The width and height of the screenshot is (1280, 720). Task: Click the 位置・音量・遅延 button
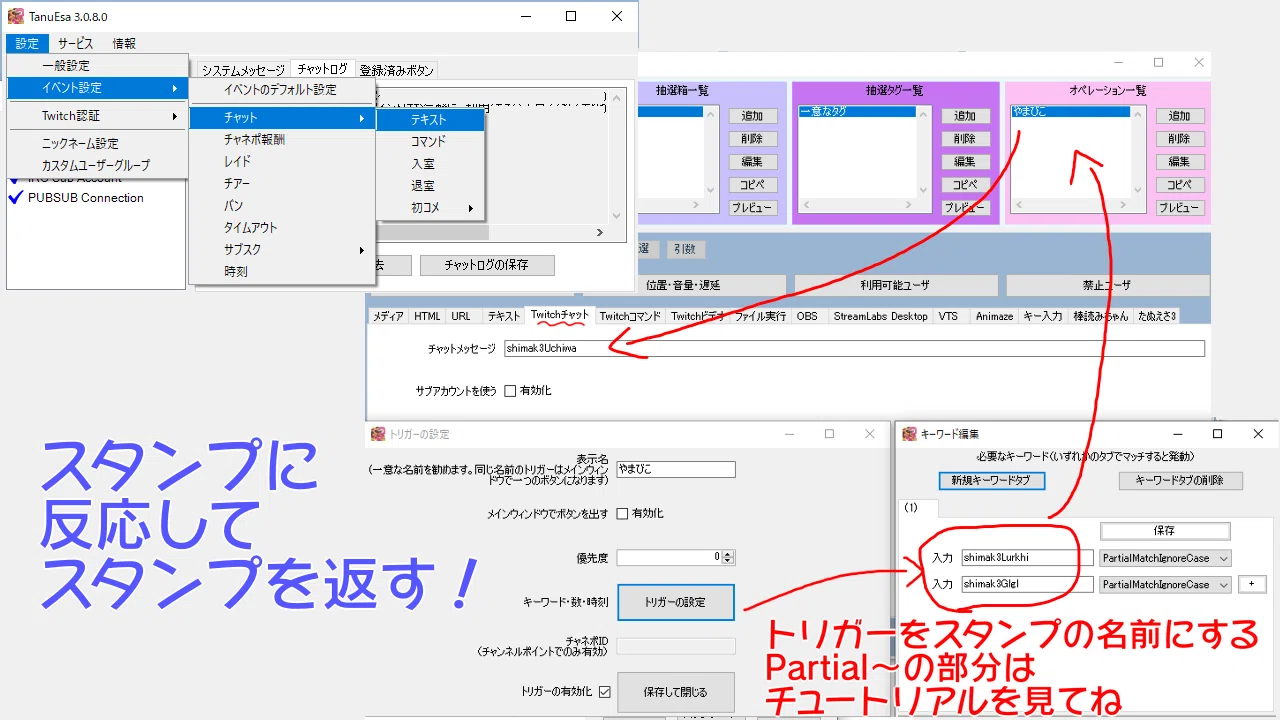(683, 285)
